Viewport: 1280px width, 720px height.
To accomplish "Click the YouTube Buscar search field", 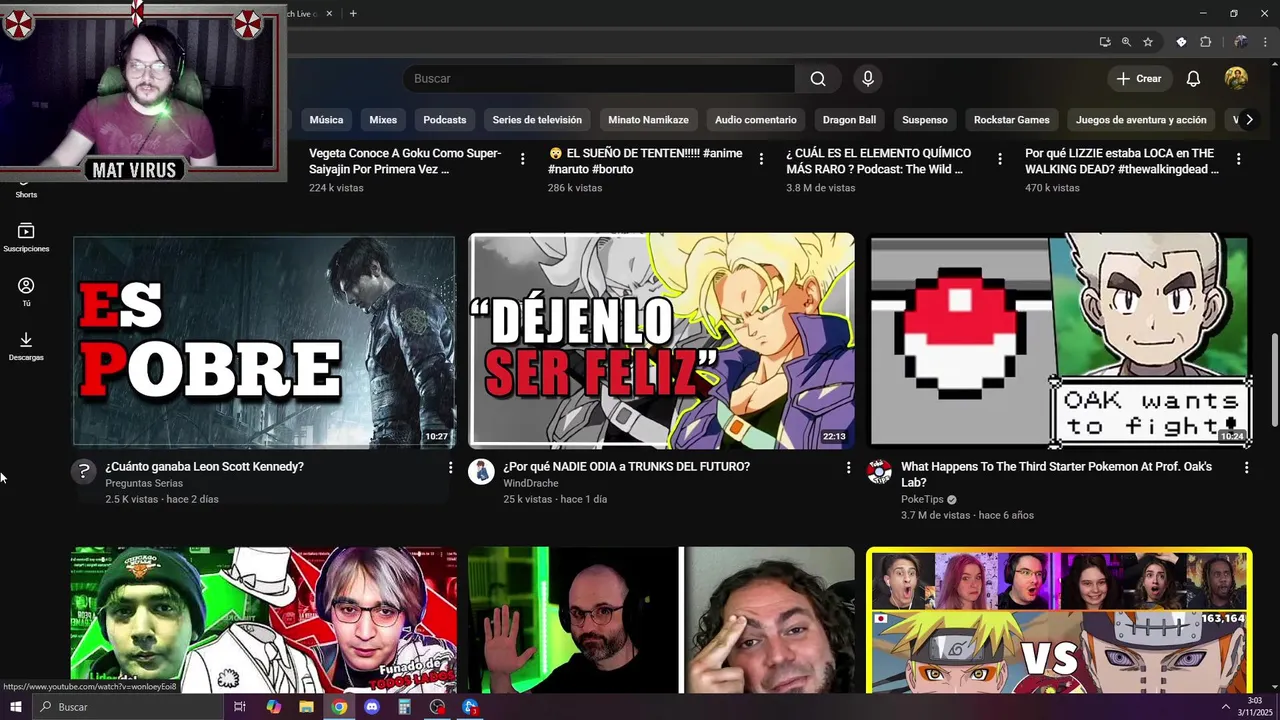I will point(599,79).
